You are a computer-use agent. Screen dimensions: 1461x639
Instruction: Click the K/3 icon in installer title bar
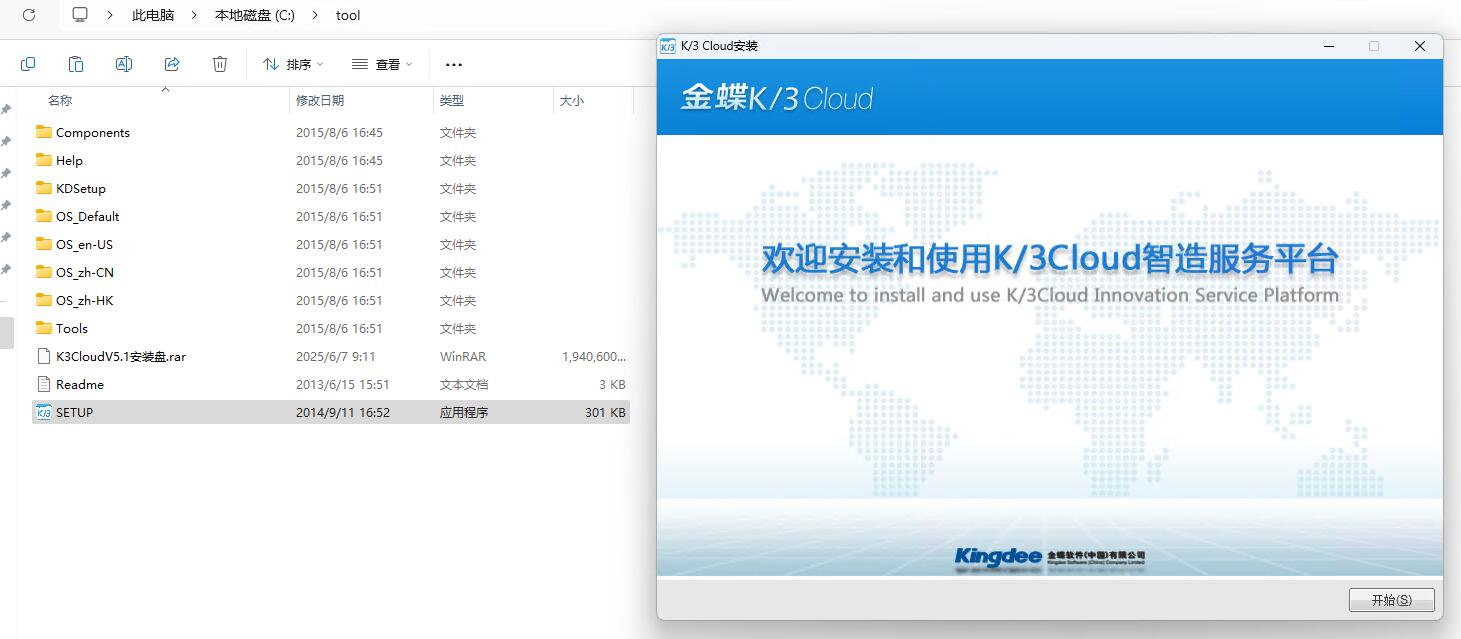coord(668,46)
